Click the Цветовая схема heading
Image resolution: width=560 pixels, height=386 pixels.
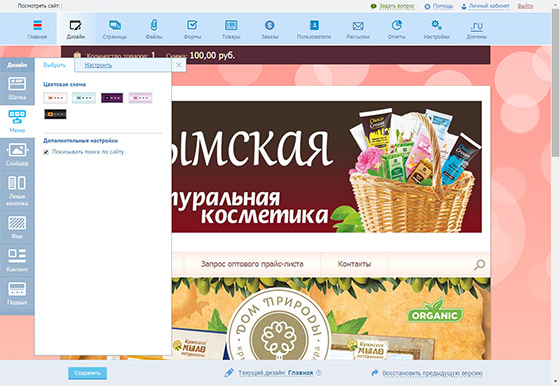coord(64,84)
